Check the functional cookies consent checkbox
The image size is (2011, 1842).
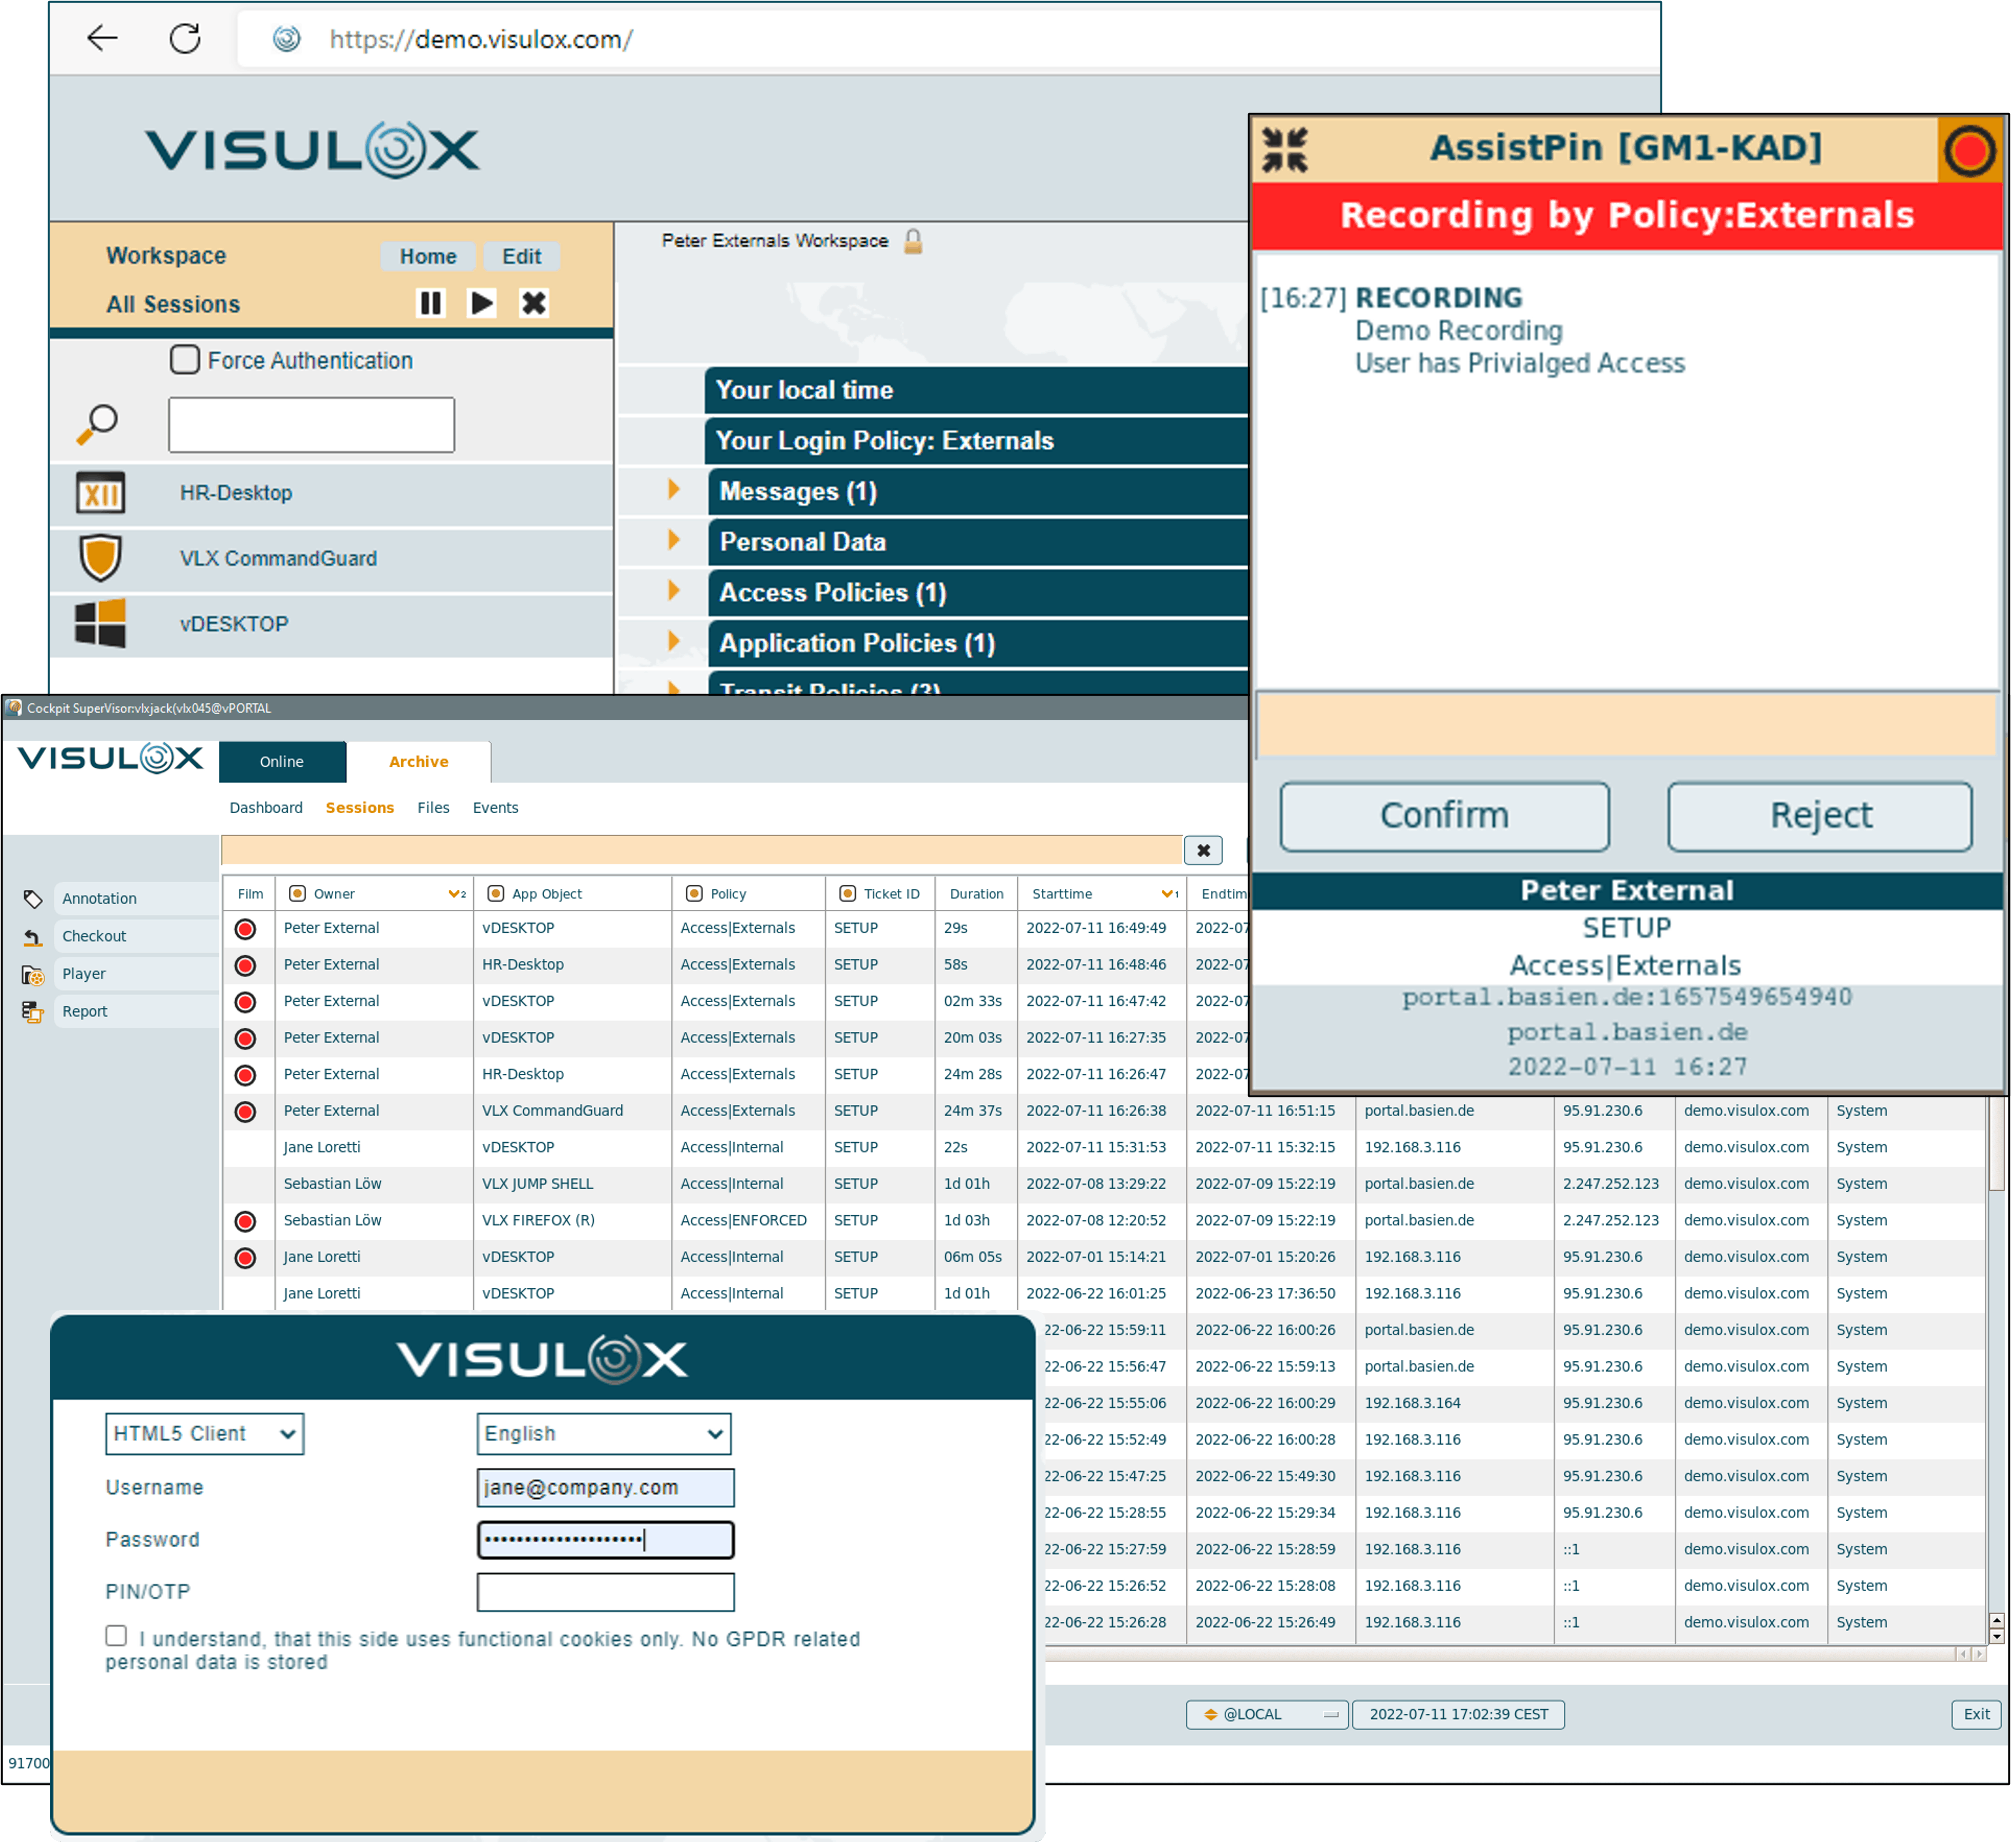pos(116,1636)
